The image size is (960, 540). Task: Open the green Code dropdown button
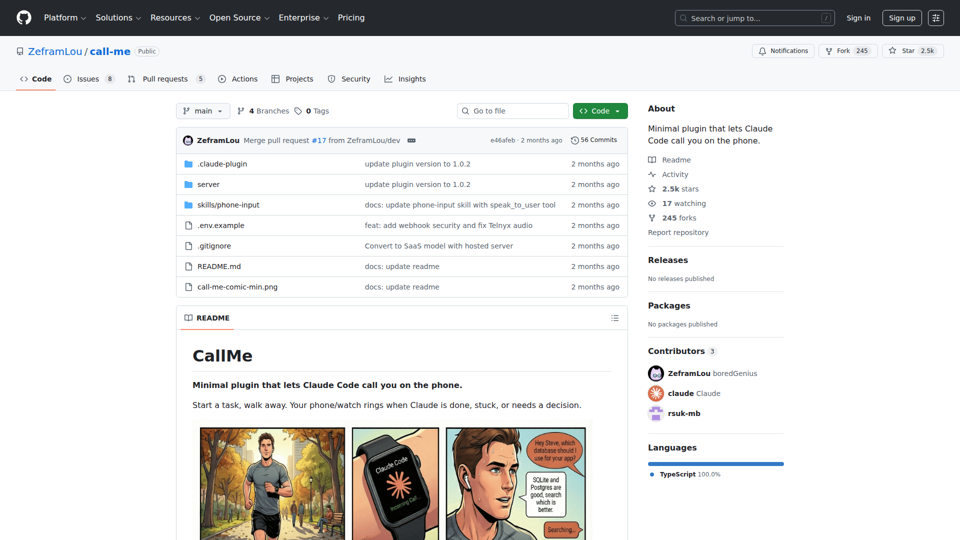(600, 111)
